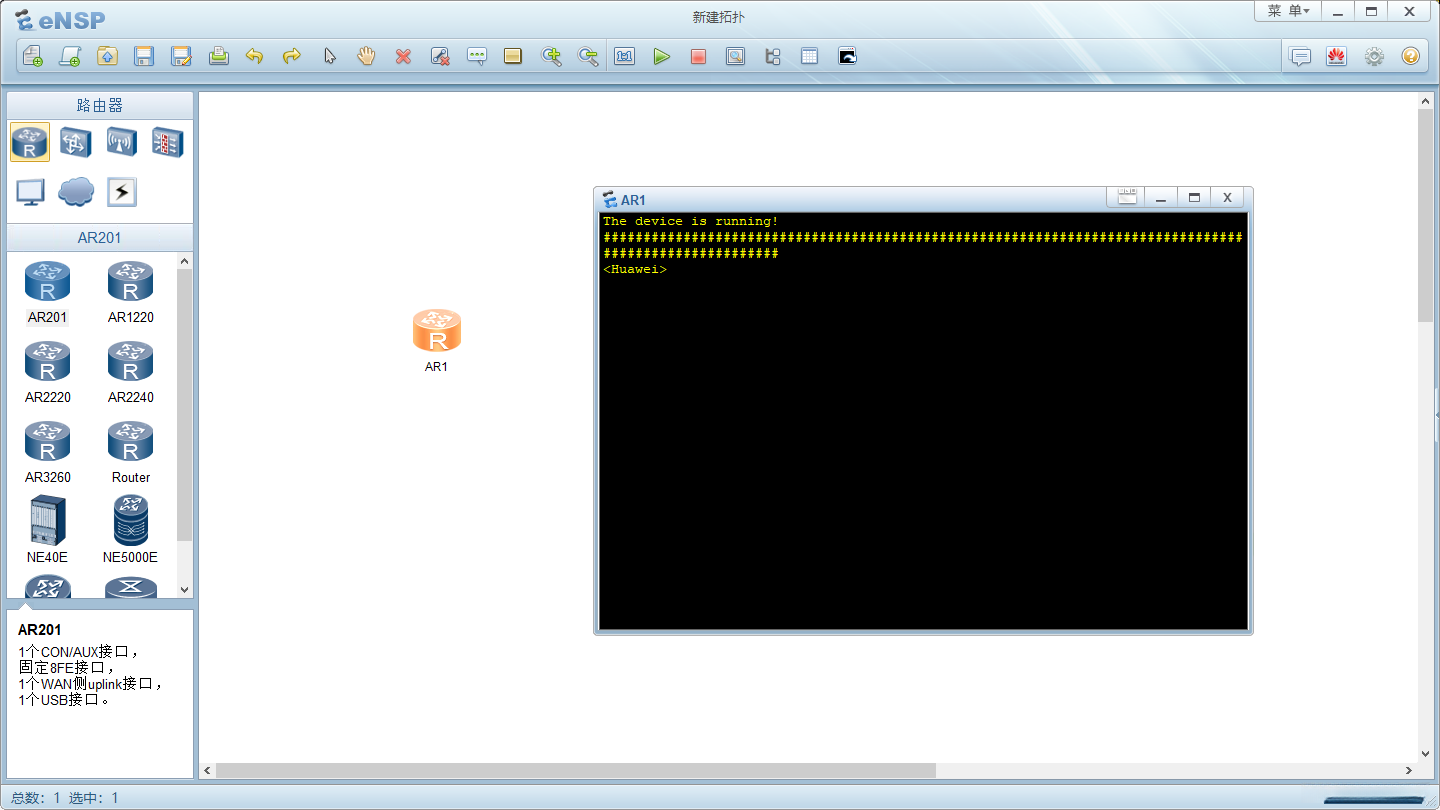Click the red X delete tool
This screenshot has width=1440, height=810.
403,56
